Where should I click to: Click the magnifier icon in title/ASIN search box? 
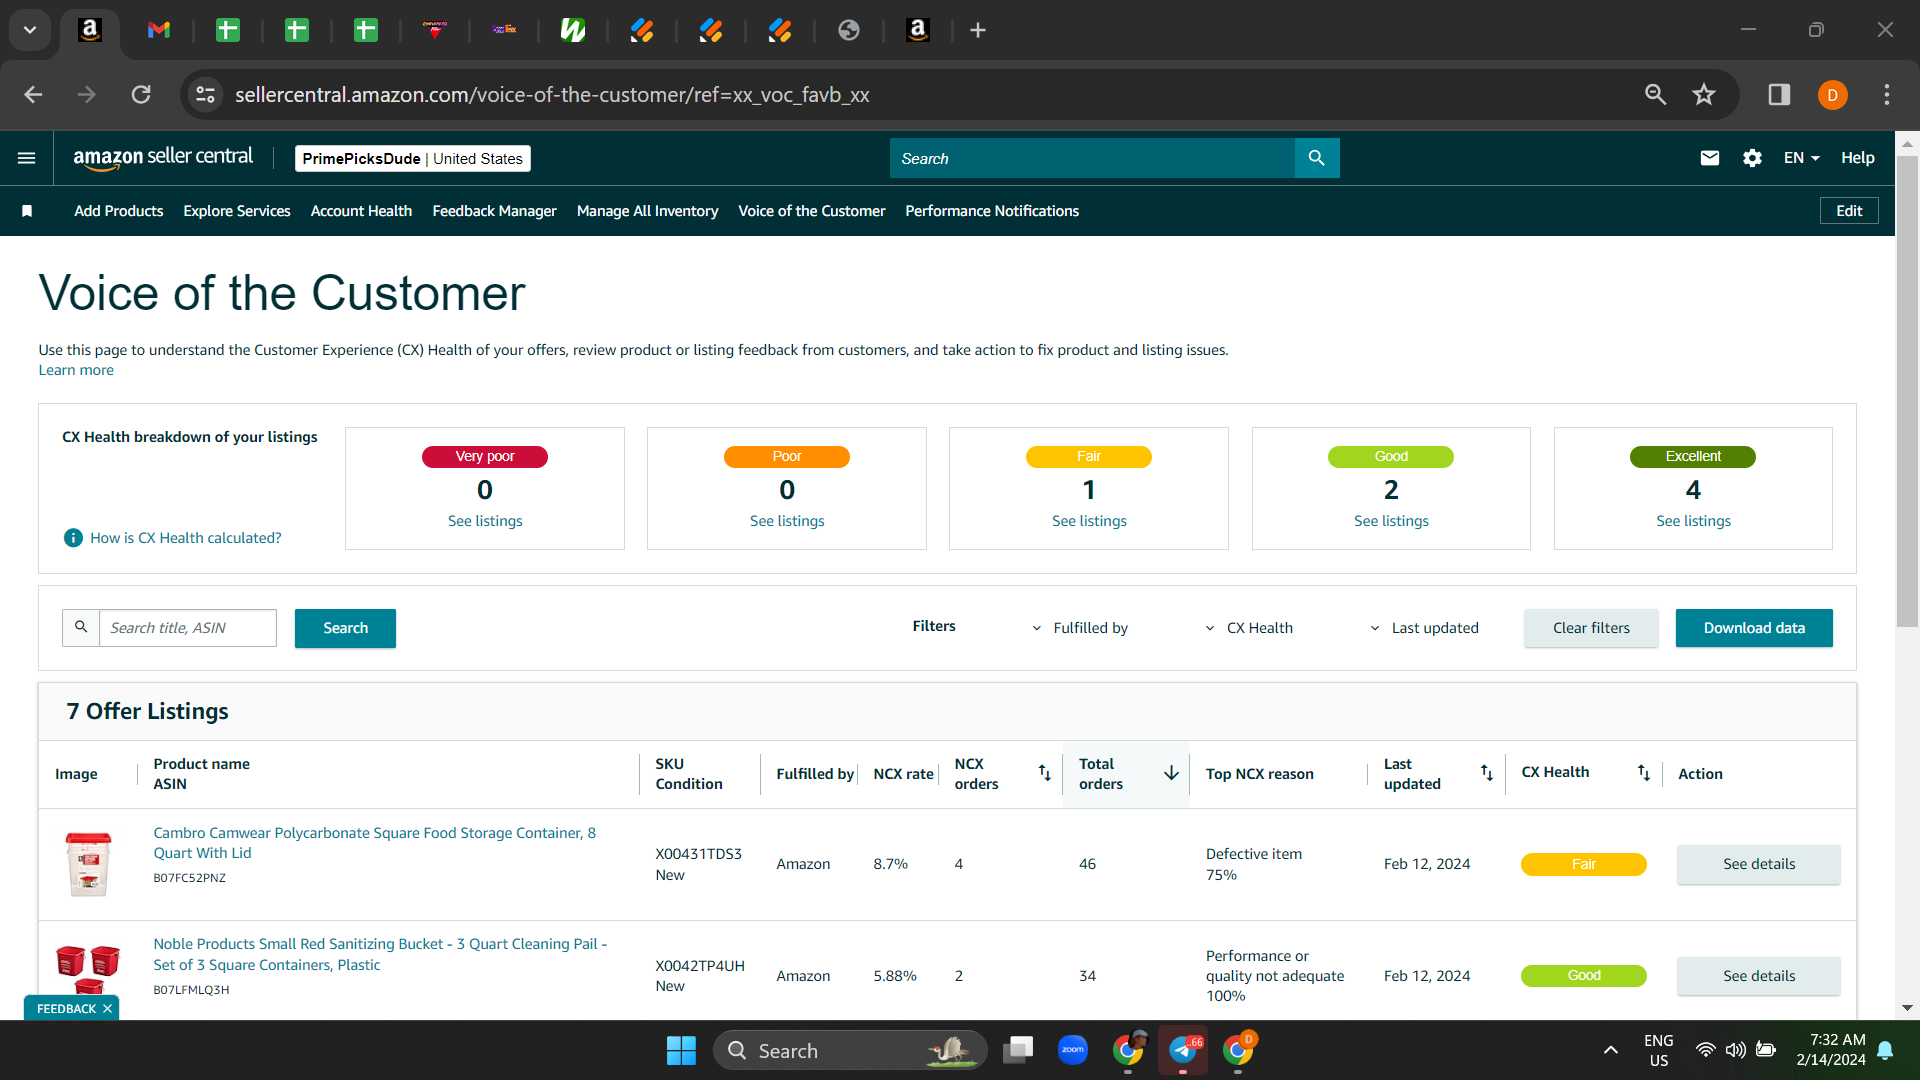point(81,627)
